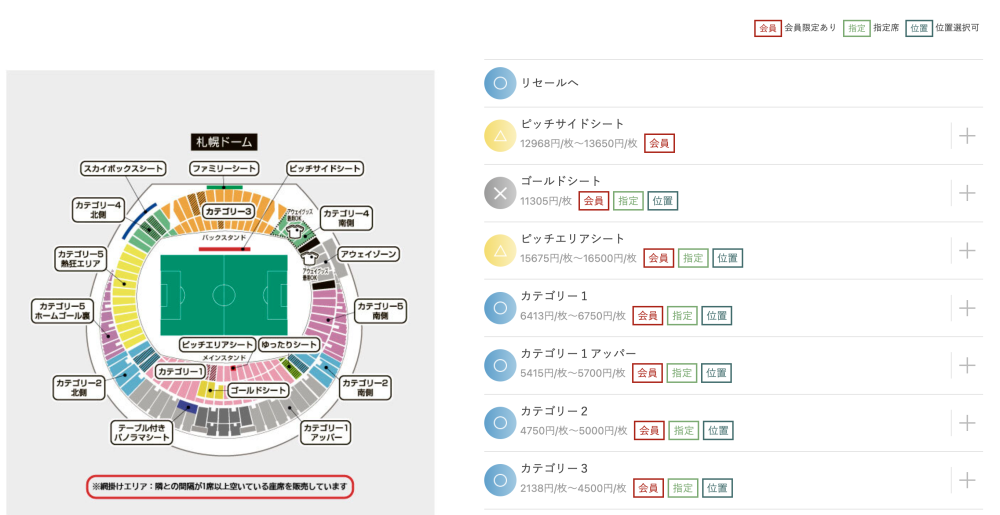Click the blue circle icon for カテゴリー3
Viewport: 1000px width, 515px height.
500,480
